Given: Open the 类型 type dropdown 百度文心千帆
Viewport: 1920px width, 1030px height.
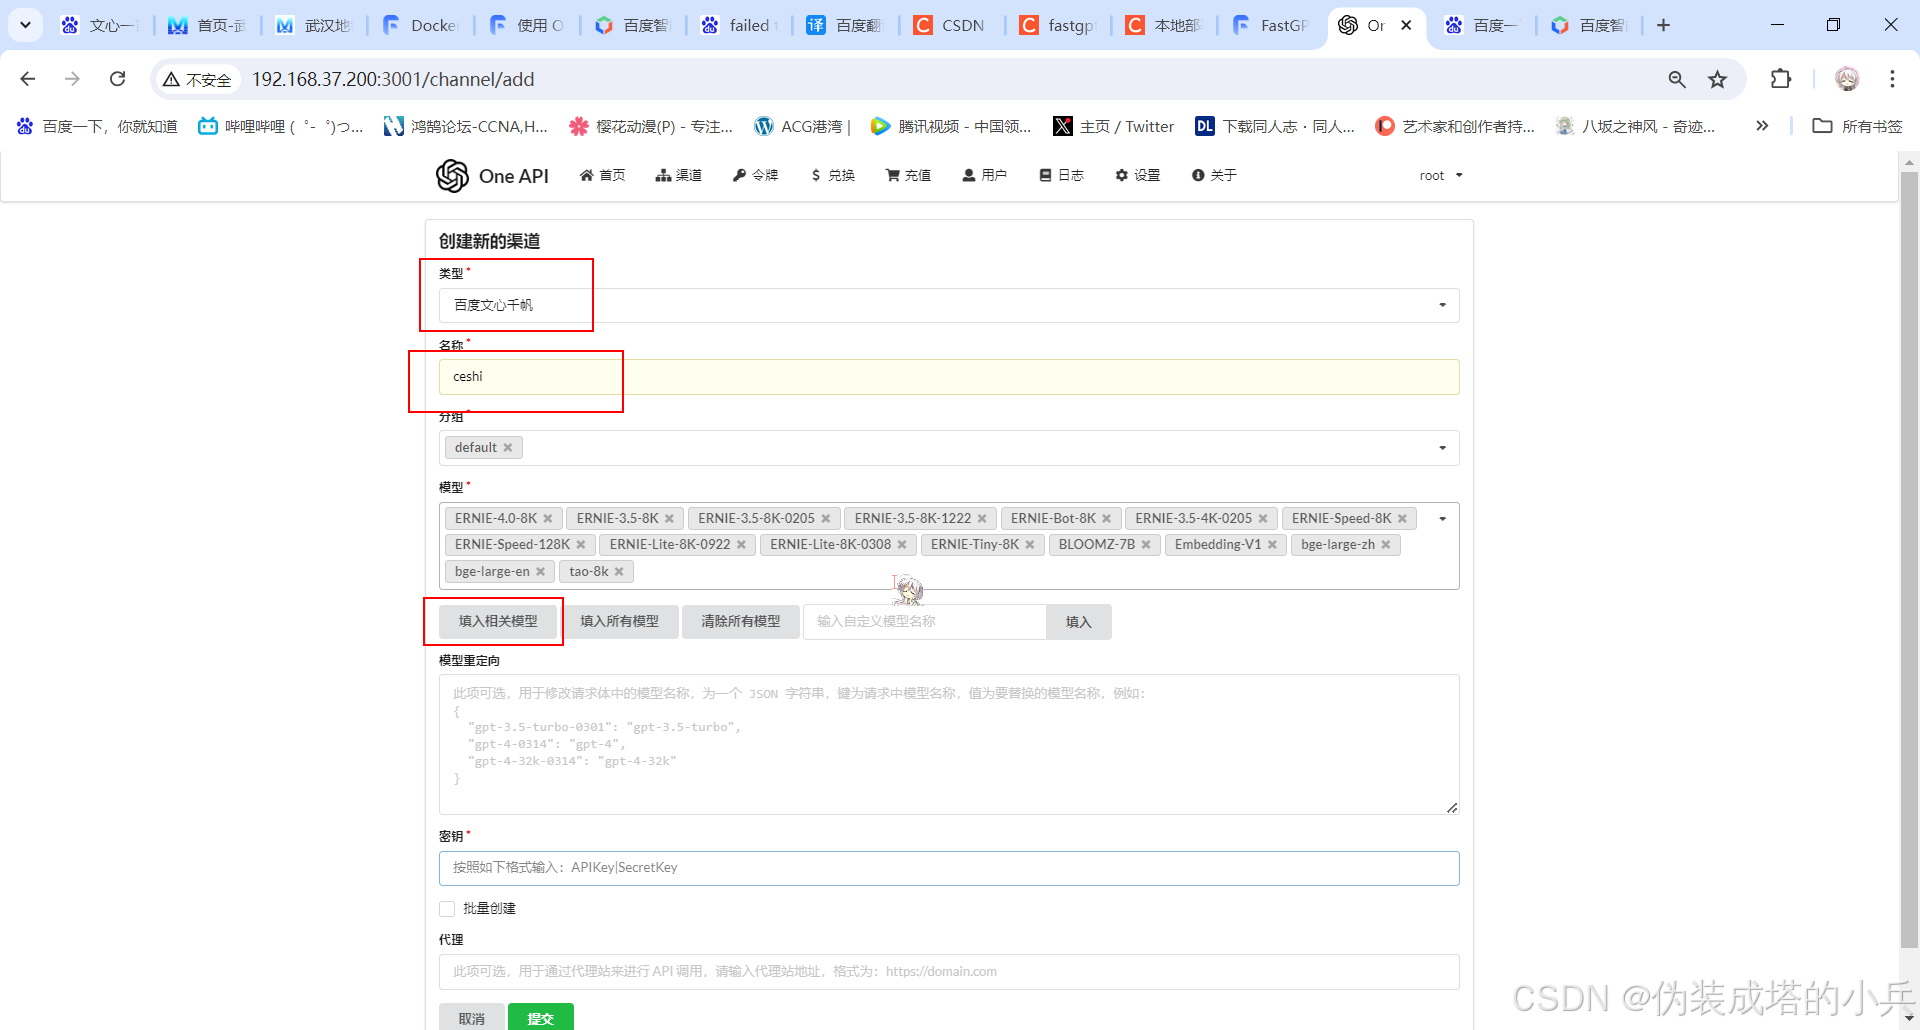Looking at the screenshot, I should pyautogui.click(x=949, y=305).
